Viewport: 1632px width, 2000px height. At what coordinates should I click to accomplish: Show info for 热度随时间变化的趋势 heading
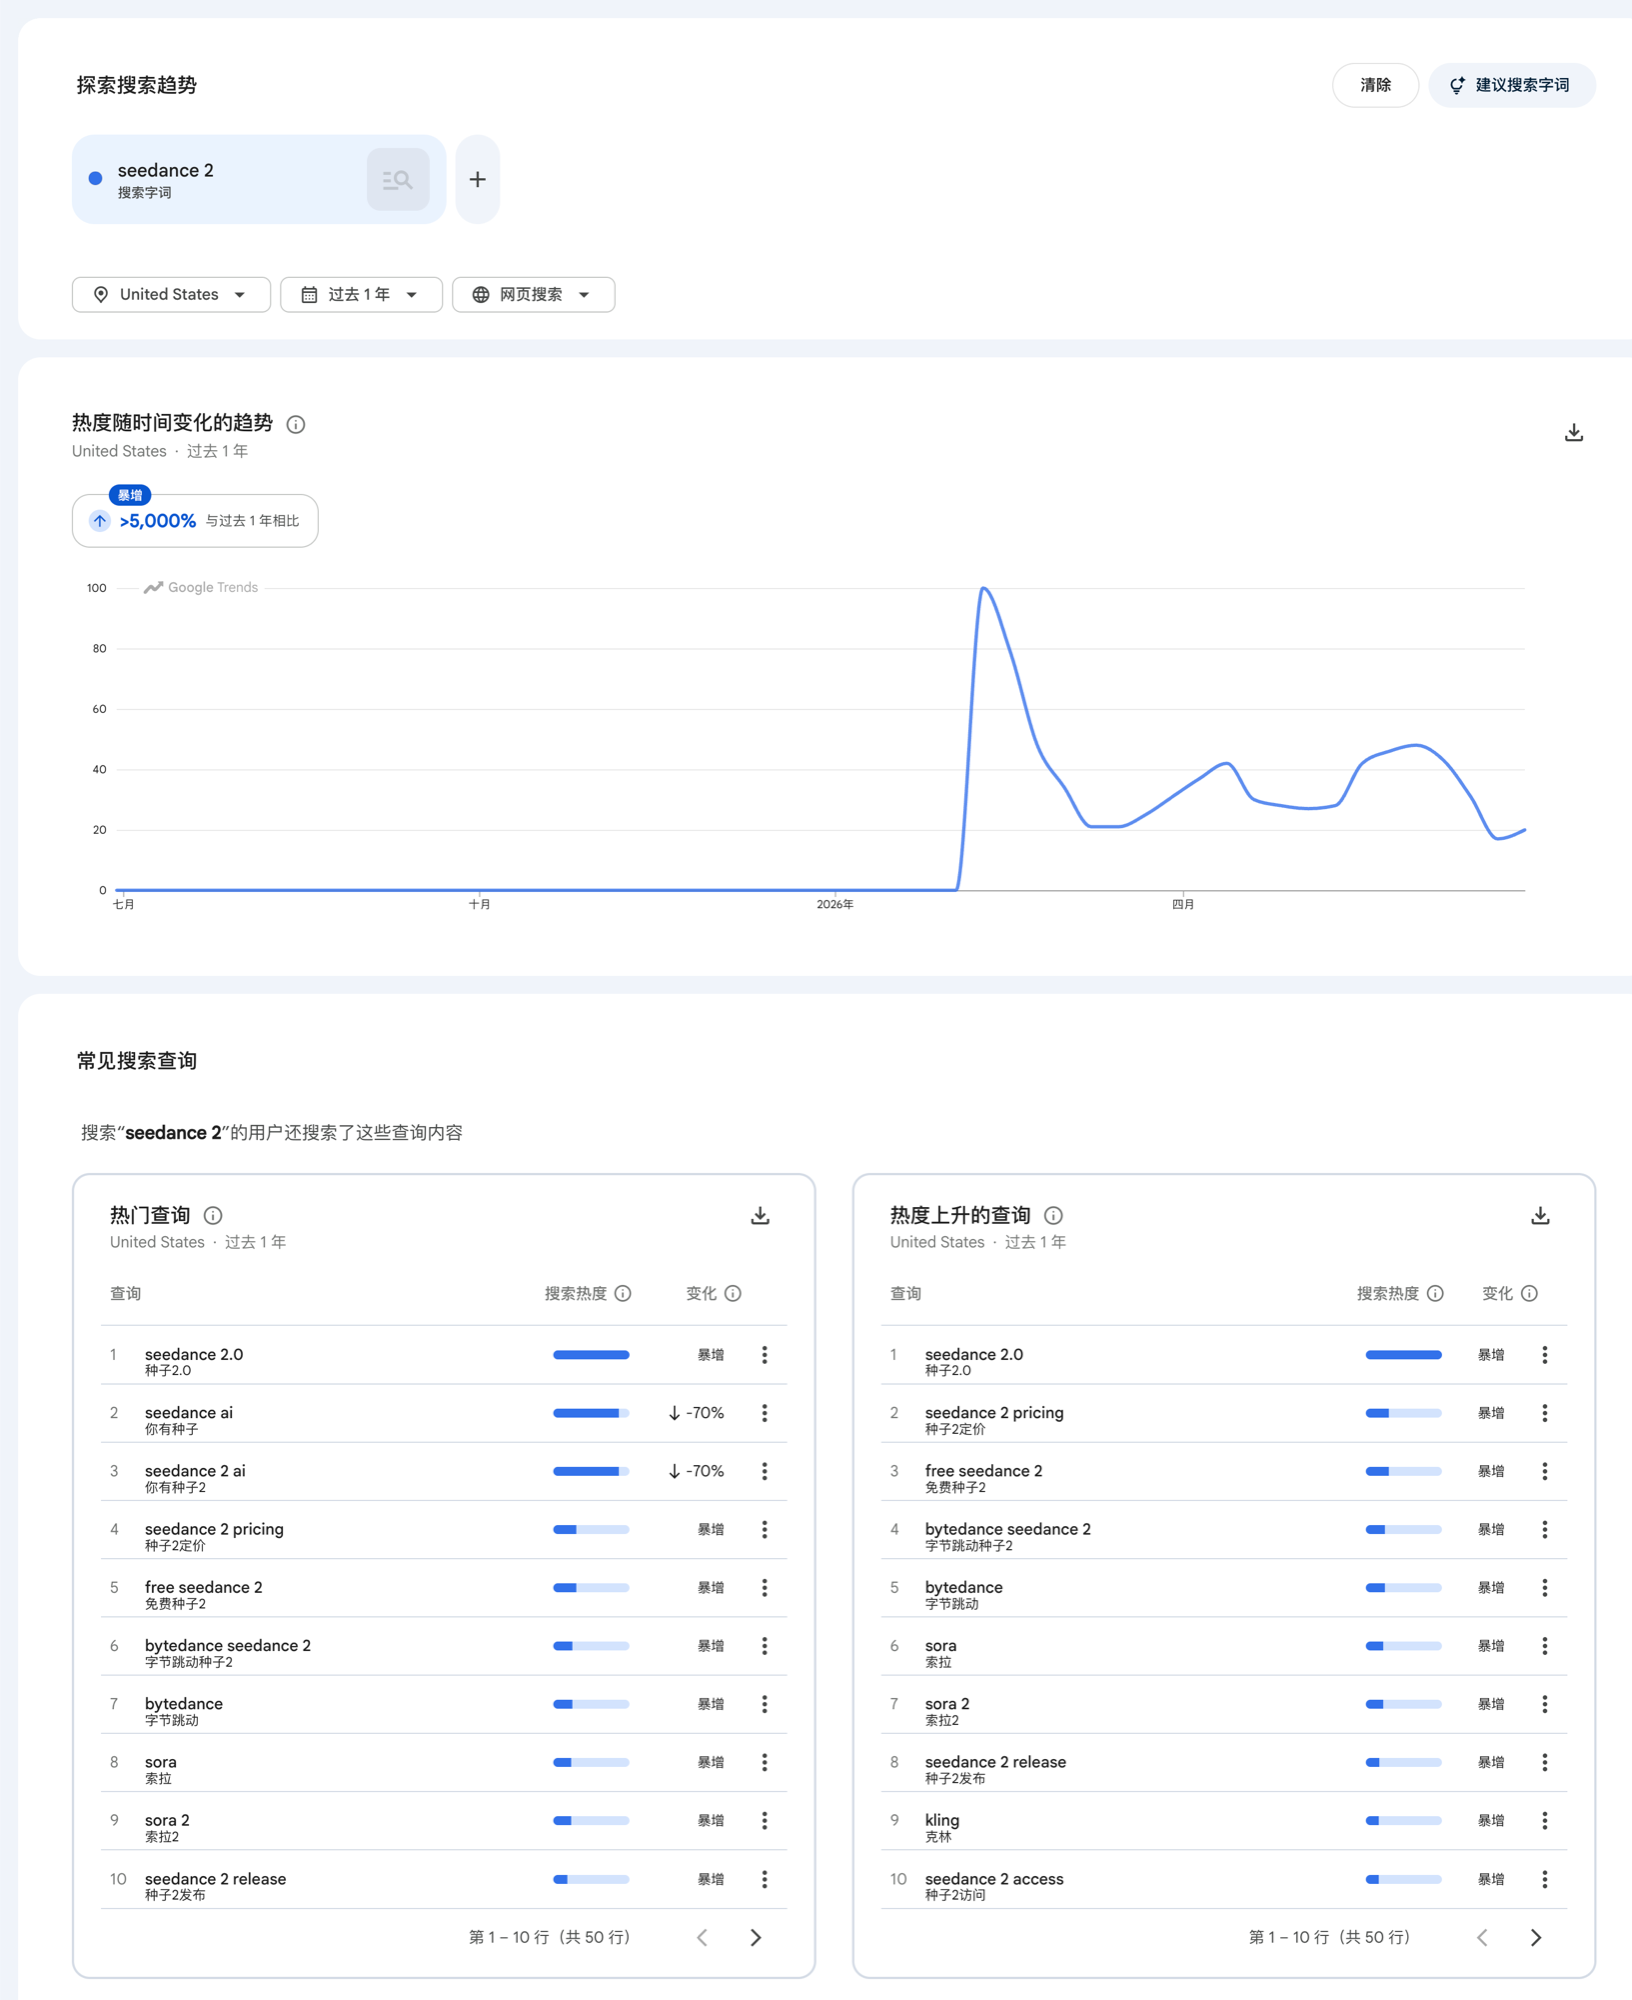pyautogui.click(x=296, y=424)
